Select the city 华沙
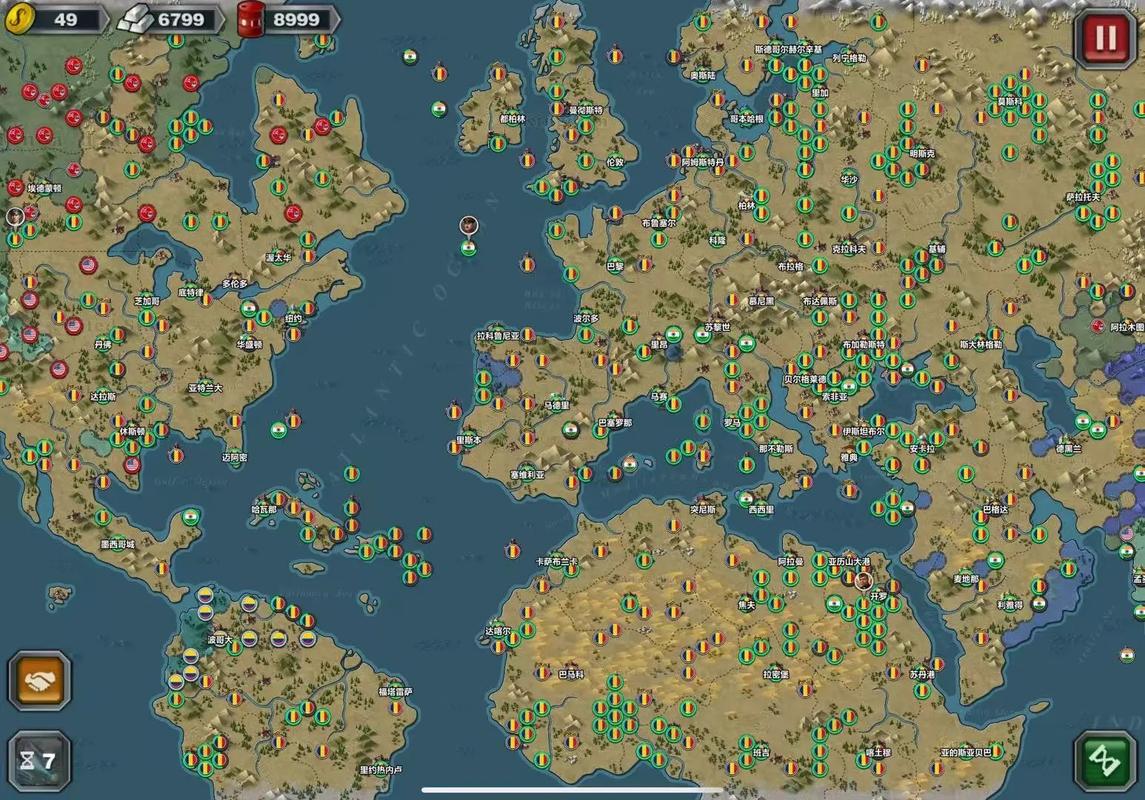The width and height of the screenshot is (1145, 800). tap(849, 180)
